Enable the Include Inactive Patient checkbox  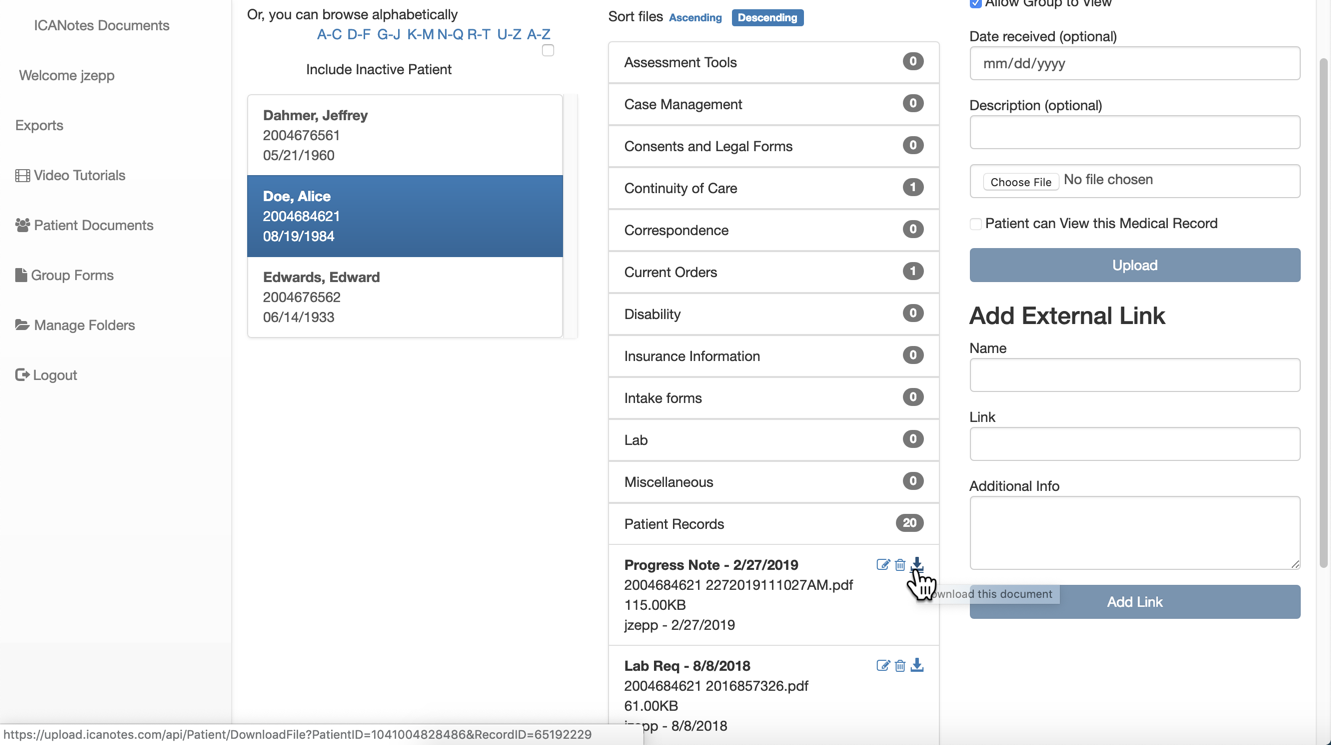pos(548,50)
